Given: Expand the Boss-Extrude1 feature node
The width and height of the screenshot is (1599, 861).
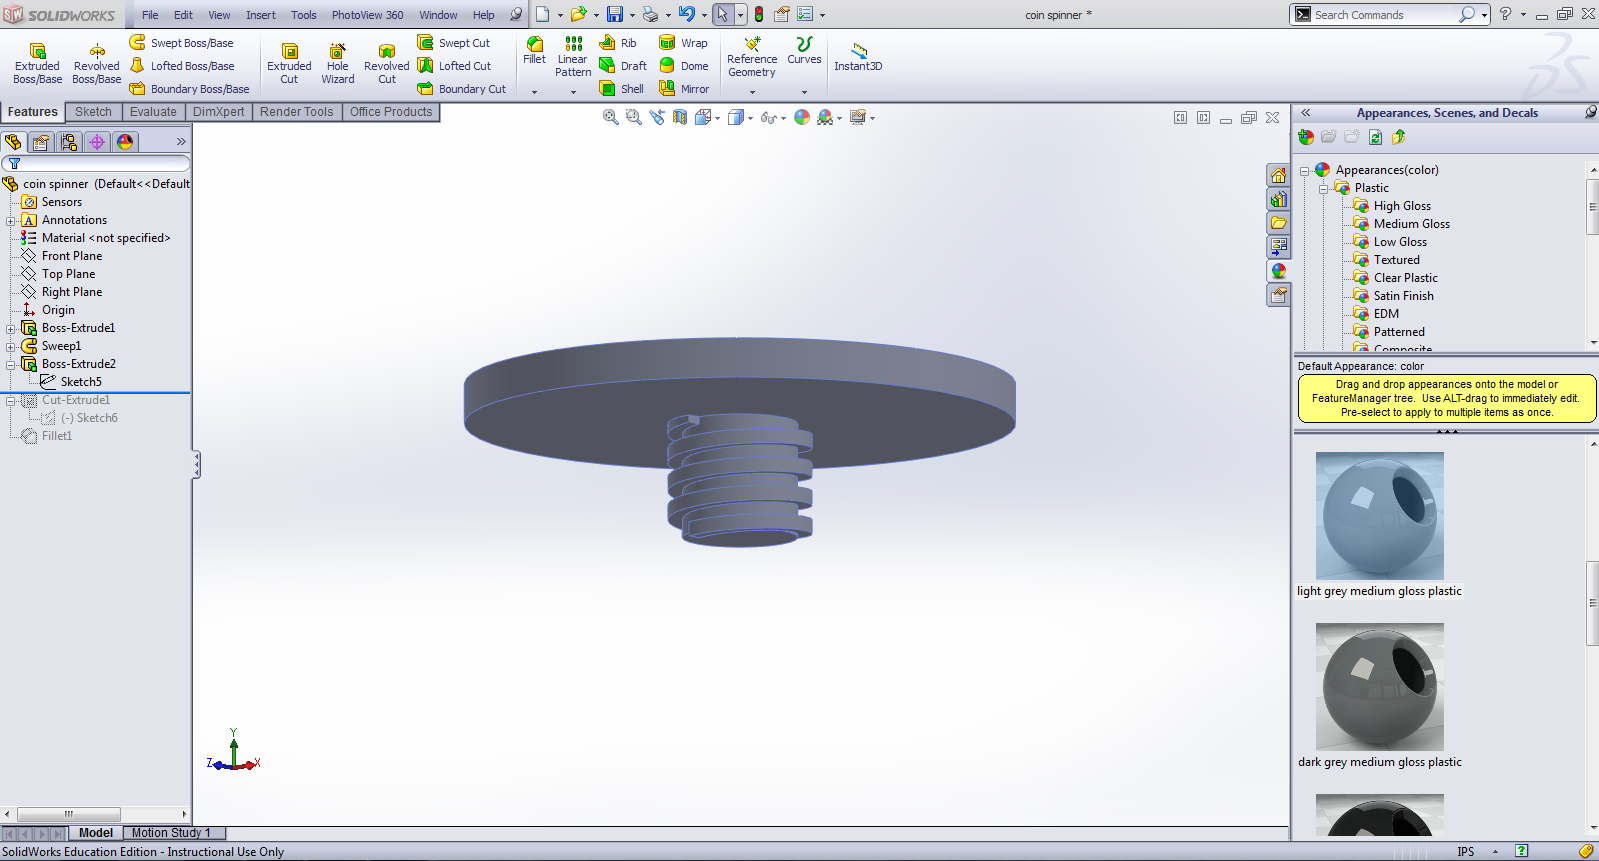Looking at the screenshot, I should pos(11,329).
